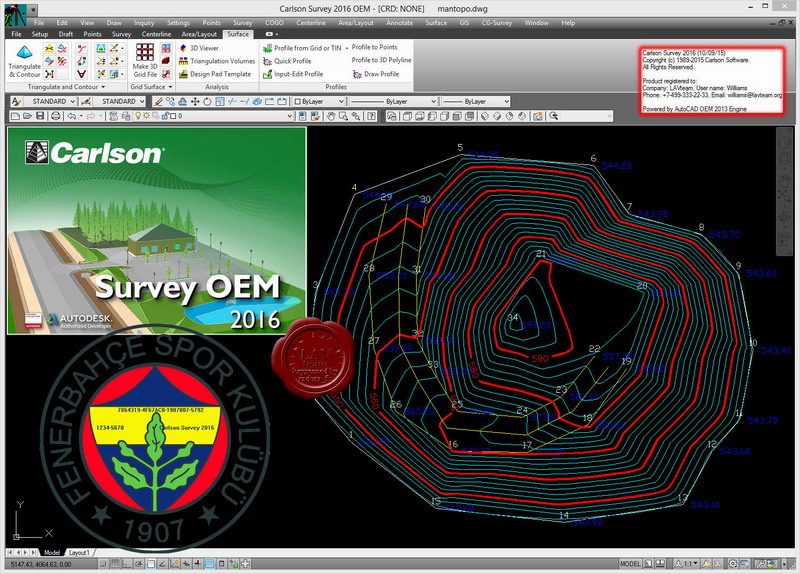Click Profile to Points
This screenshot has width=800, height=574.
374,47
